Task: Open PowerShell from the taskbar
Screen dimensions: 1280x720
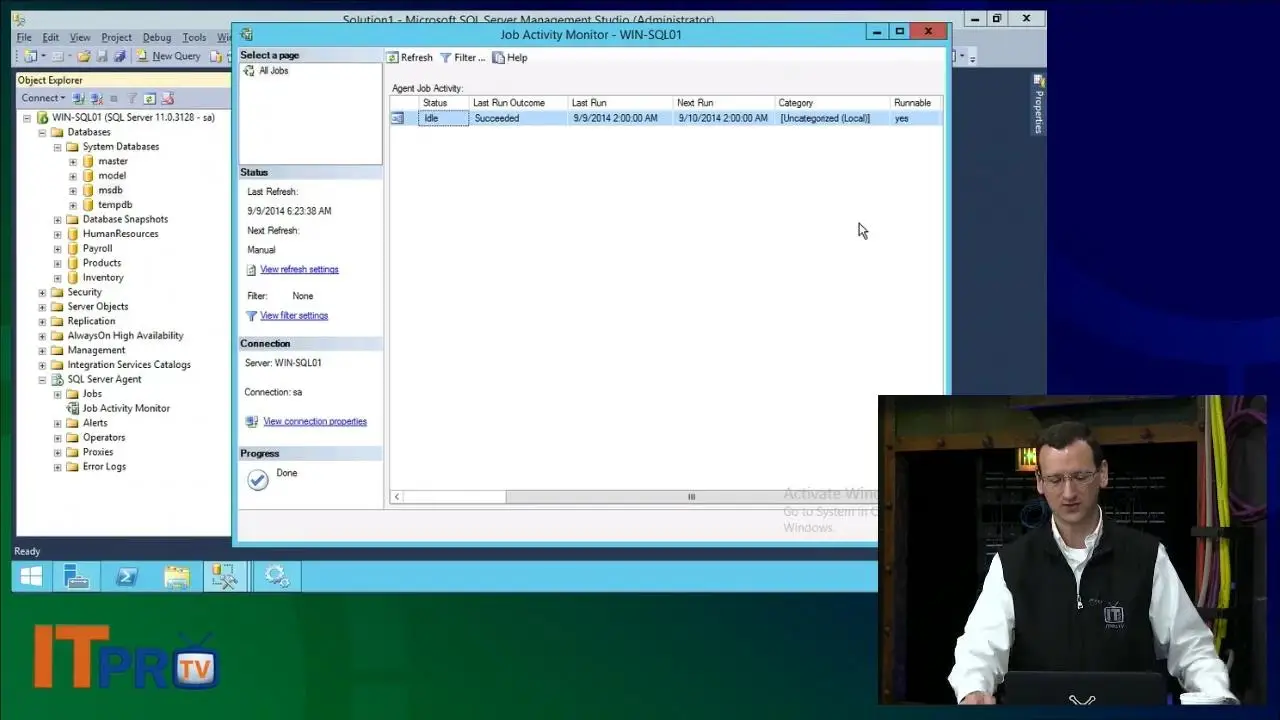Action: point(127,577)
